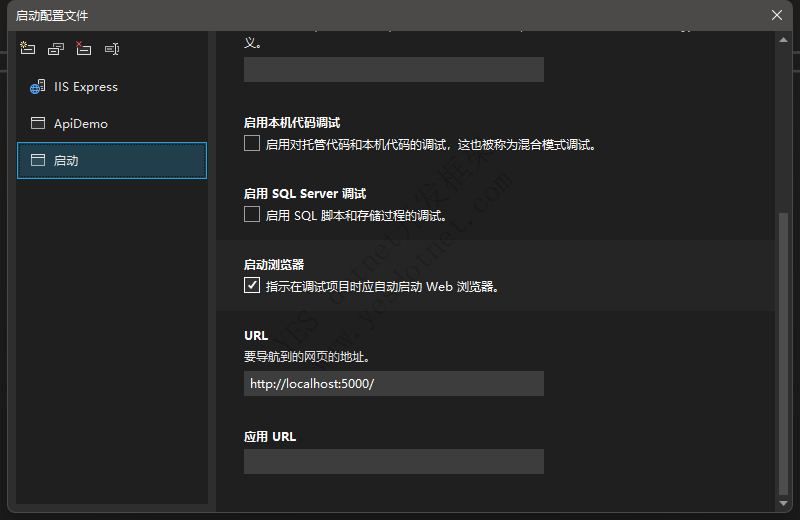Uncheck the 启动浏览器 checkbox
This screenshot has height=520, width=800.
coord(252,286)
